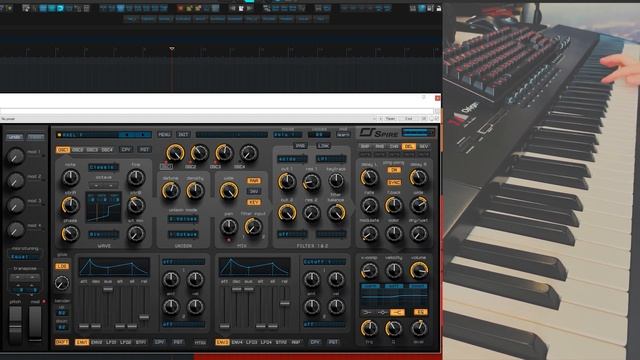Open the Cutoff 1 modulation target dropdown
The height and width of the screenshot is (360, 640).
pos(324,262)
